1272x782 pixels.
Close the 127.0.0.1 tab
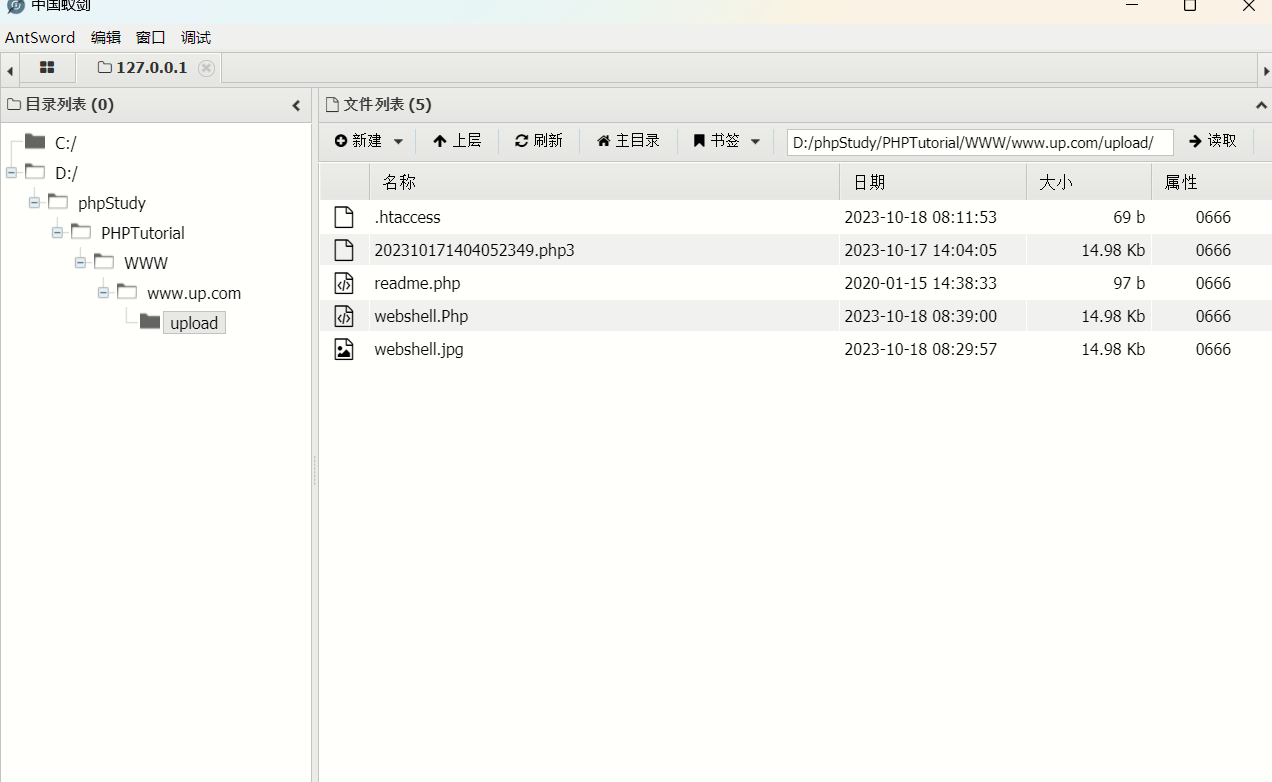[x=206, y=68]
